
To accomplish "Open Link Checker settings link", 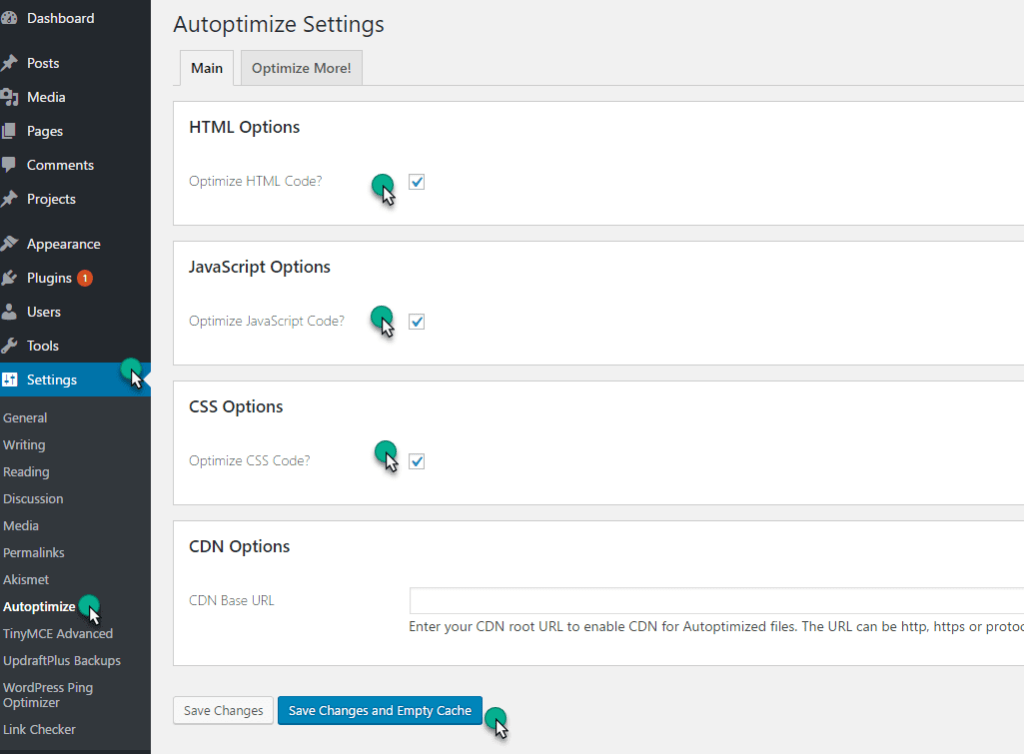I will point(39,729).
